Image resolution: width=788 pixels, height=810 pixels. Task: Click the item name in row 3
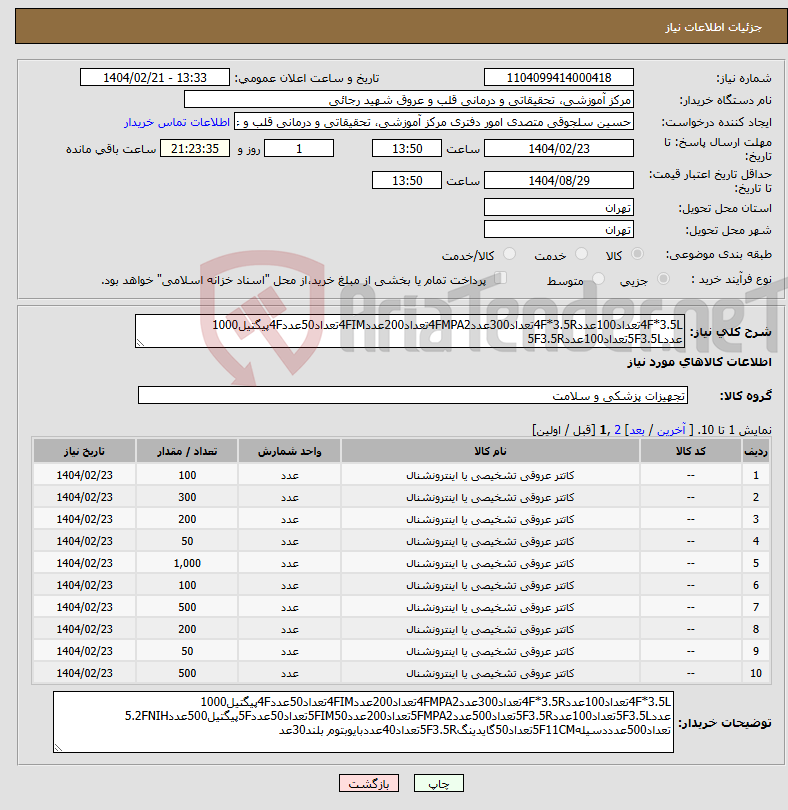(490, 519)
